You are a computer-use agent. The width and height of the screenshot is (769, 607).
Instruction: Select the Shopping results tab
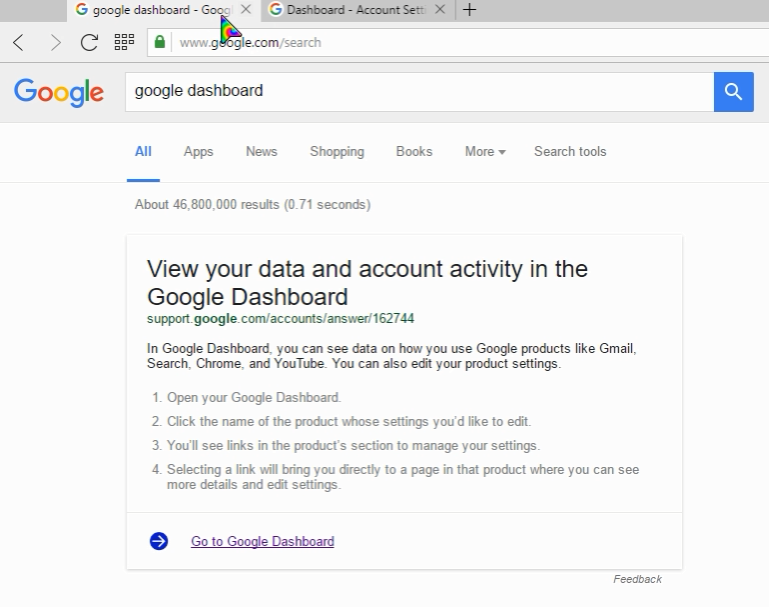[x=337, y=152]
